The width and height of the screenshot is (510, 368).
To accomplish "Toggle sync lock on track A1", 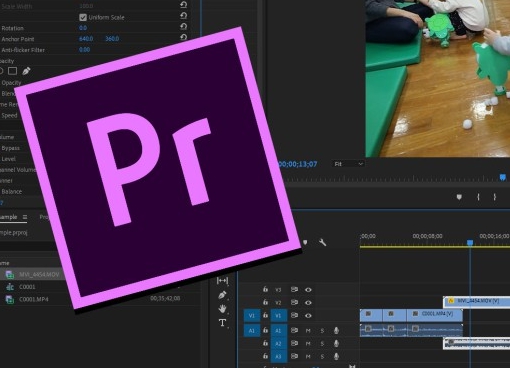I will tap(294, 330).
